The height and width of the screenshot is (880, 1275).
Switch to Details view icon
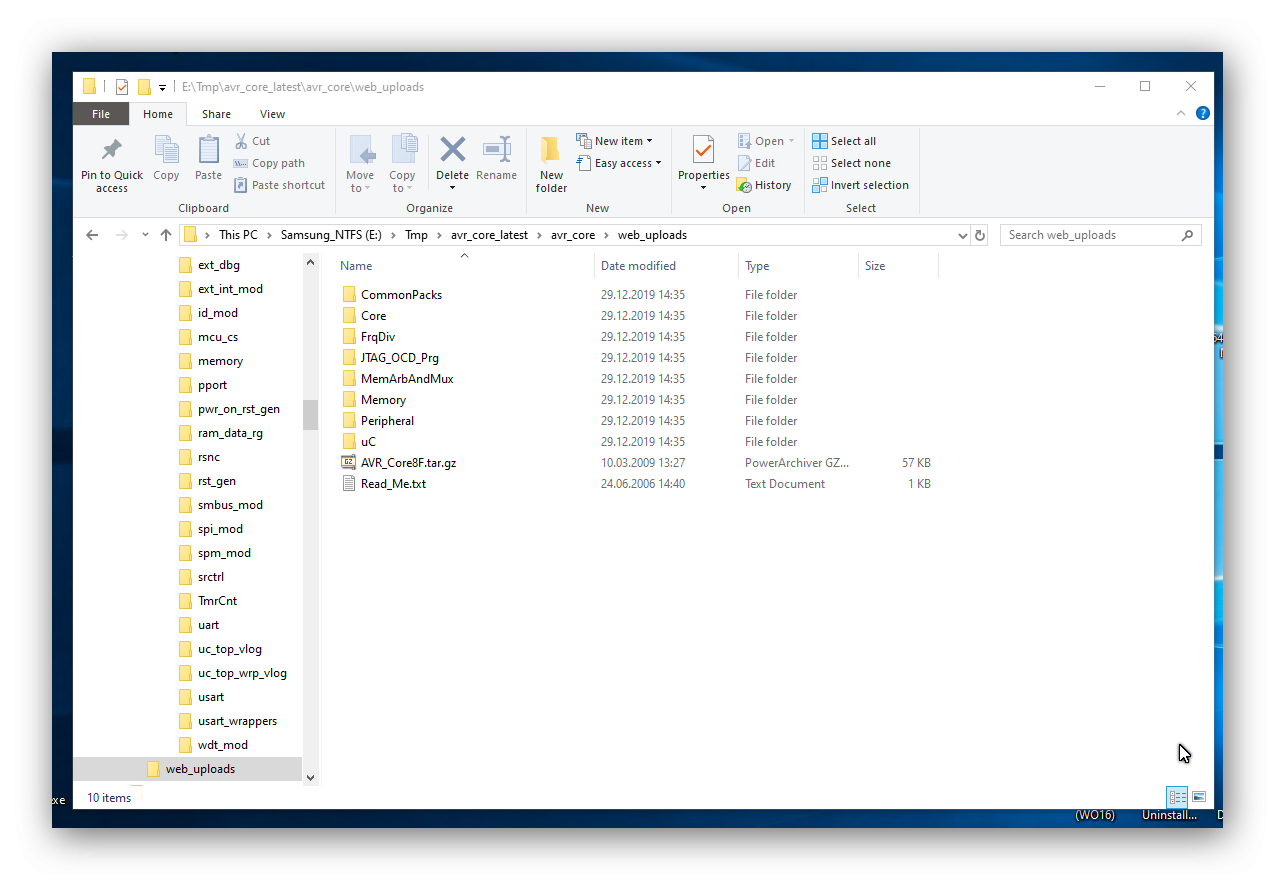(x=1178, y=797)
